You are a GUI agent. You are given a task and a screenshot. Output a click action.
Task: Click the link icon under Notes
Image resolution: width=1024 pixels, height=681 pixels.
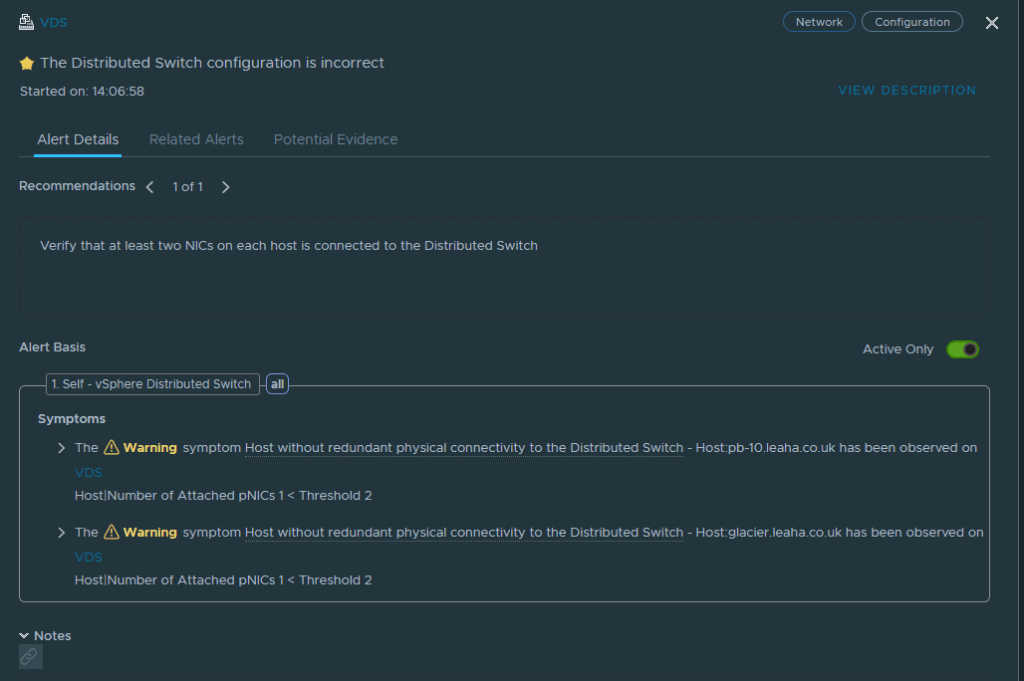click(x=30, y=656)
